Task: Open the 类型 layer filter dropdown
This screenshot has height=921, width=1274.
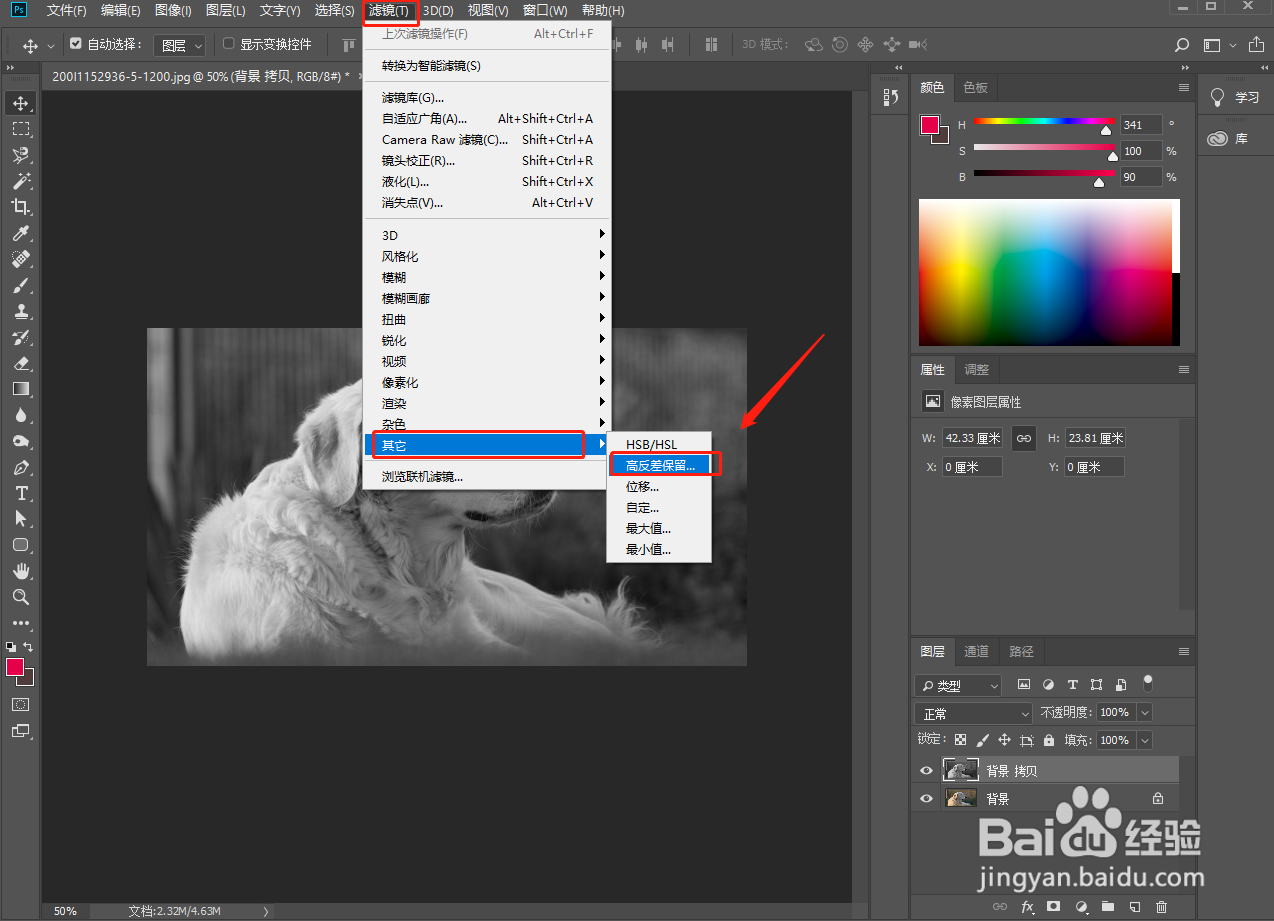Action: pos(958,685)
